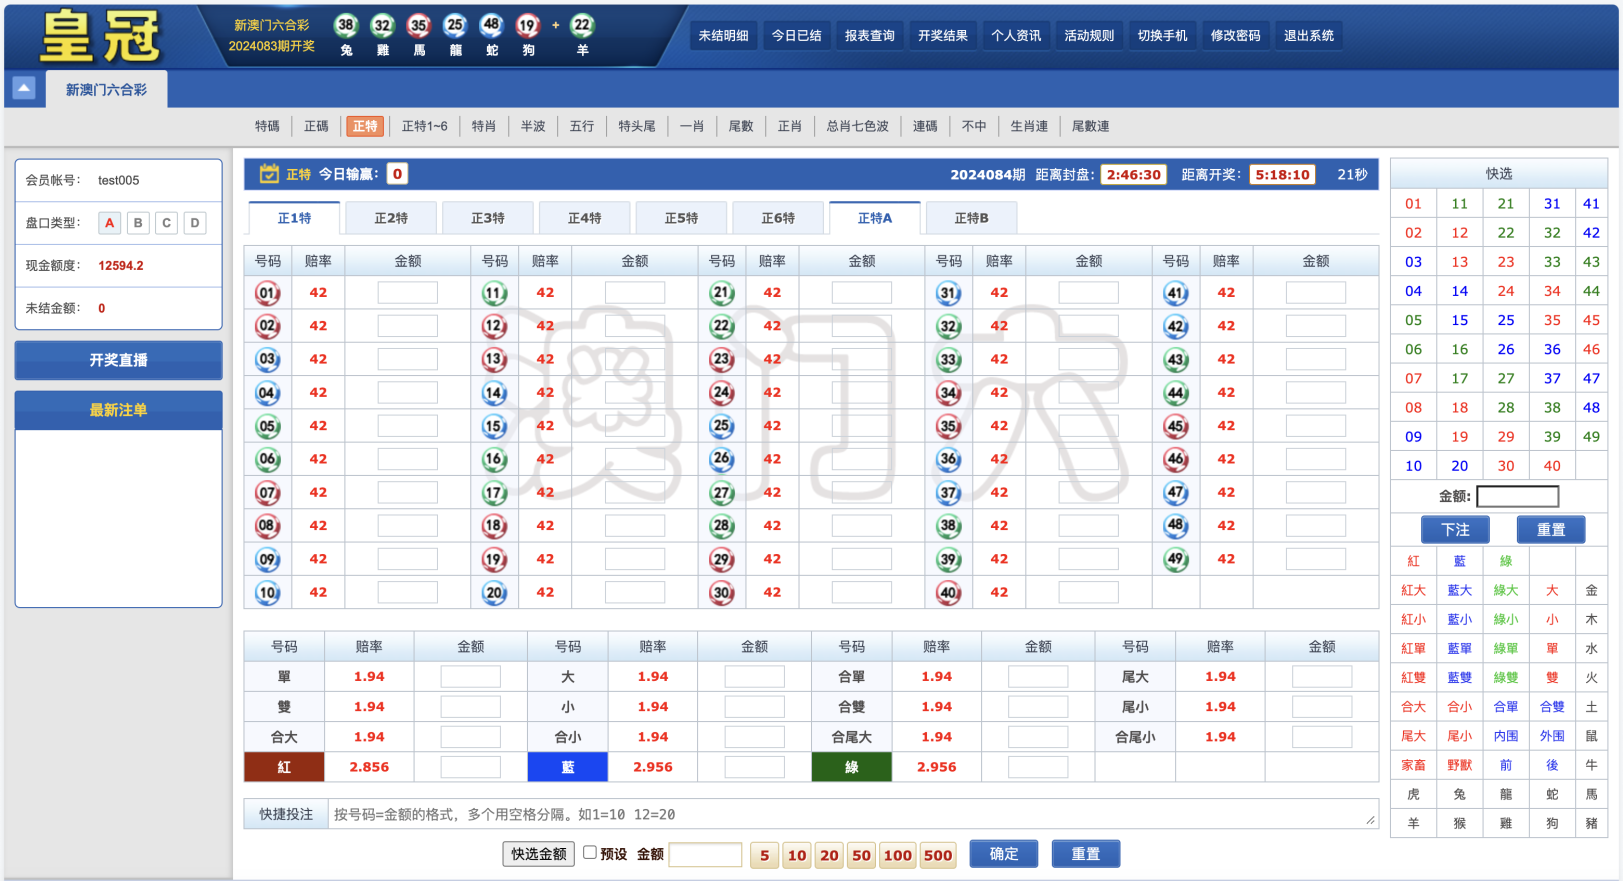This screenshot has width=1623, height=881.
Task: Select number ball 16 in betting table
Action: coord(495,459)
